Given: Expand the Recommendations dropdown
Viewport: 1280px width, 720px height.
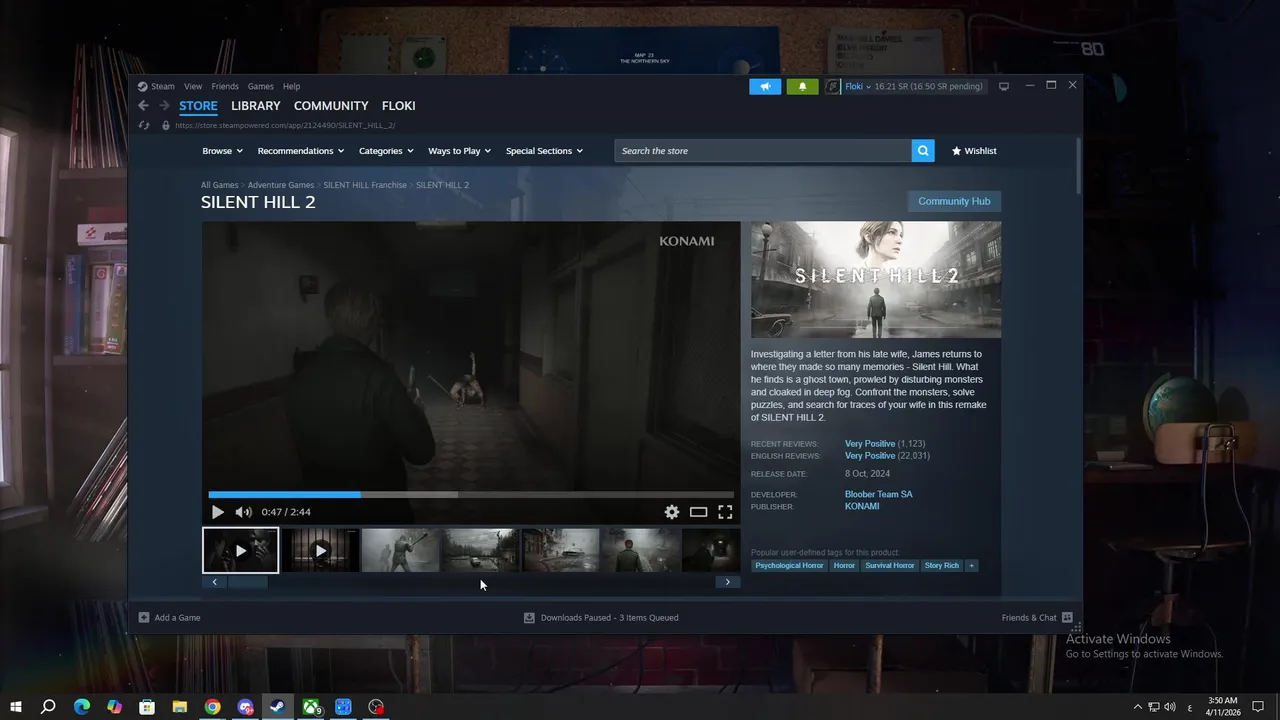Looking at the screenshot, I should [x=300, y=151].
